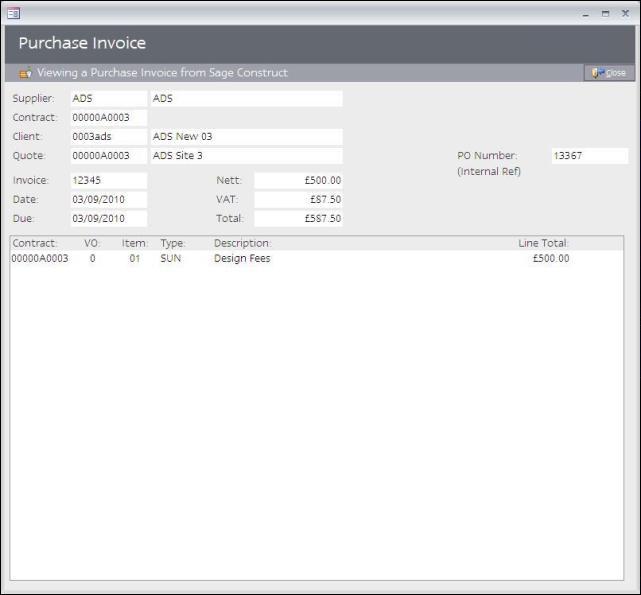Viewport: 641px width, 595px height.
Task: Click the form icon in the title bar
Action: pyautogui.click(x=14, y=13)
